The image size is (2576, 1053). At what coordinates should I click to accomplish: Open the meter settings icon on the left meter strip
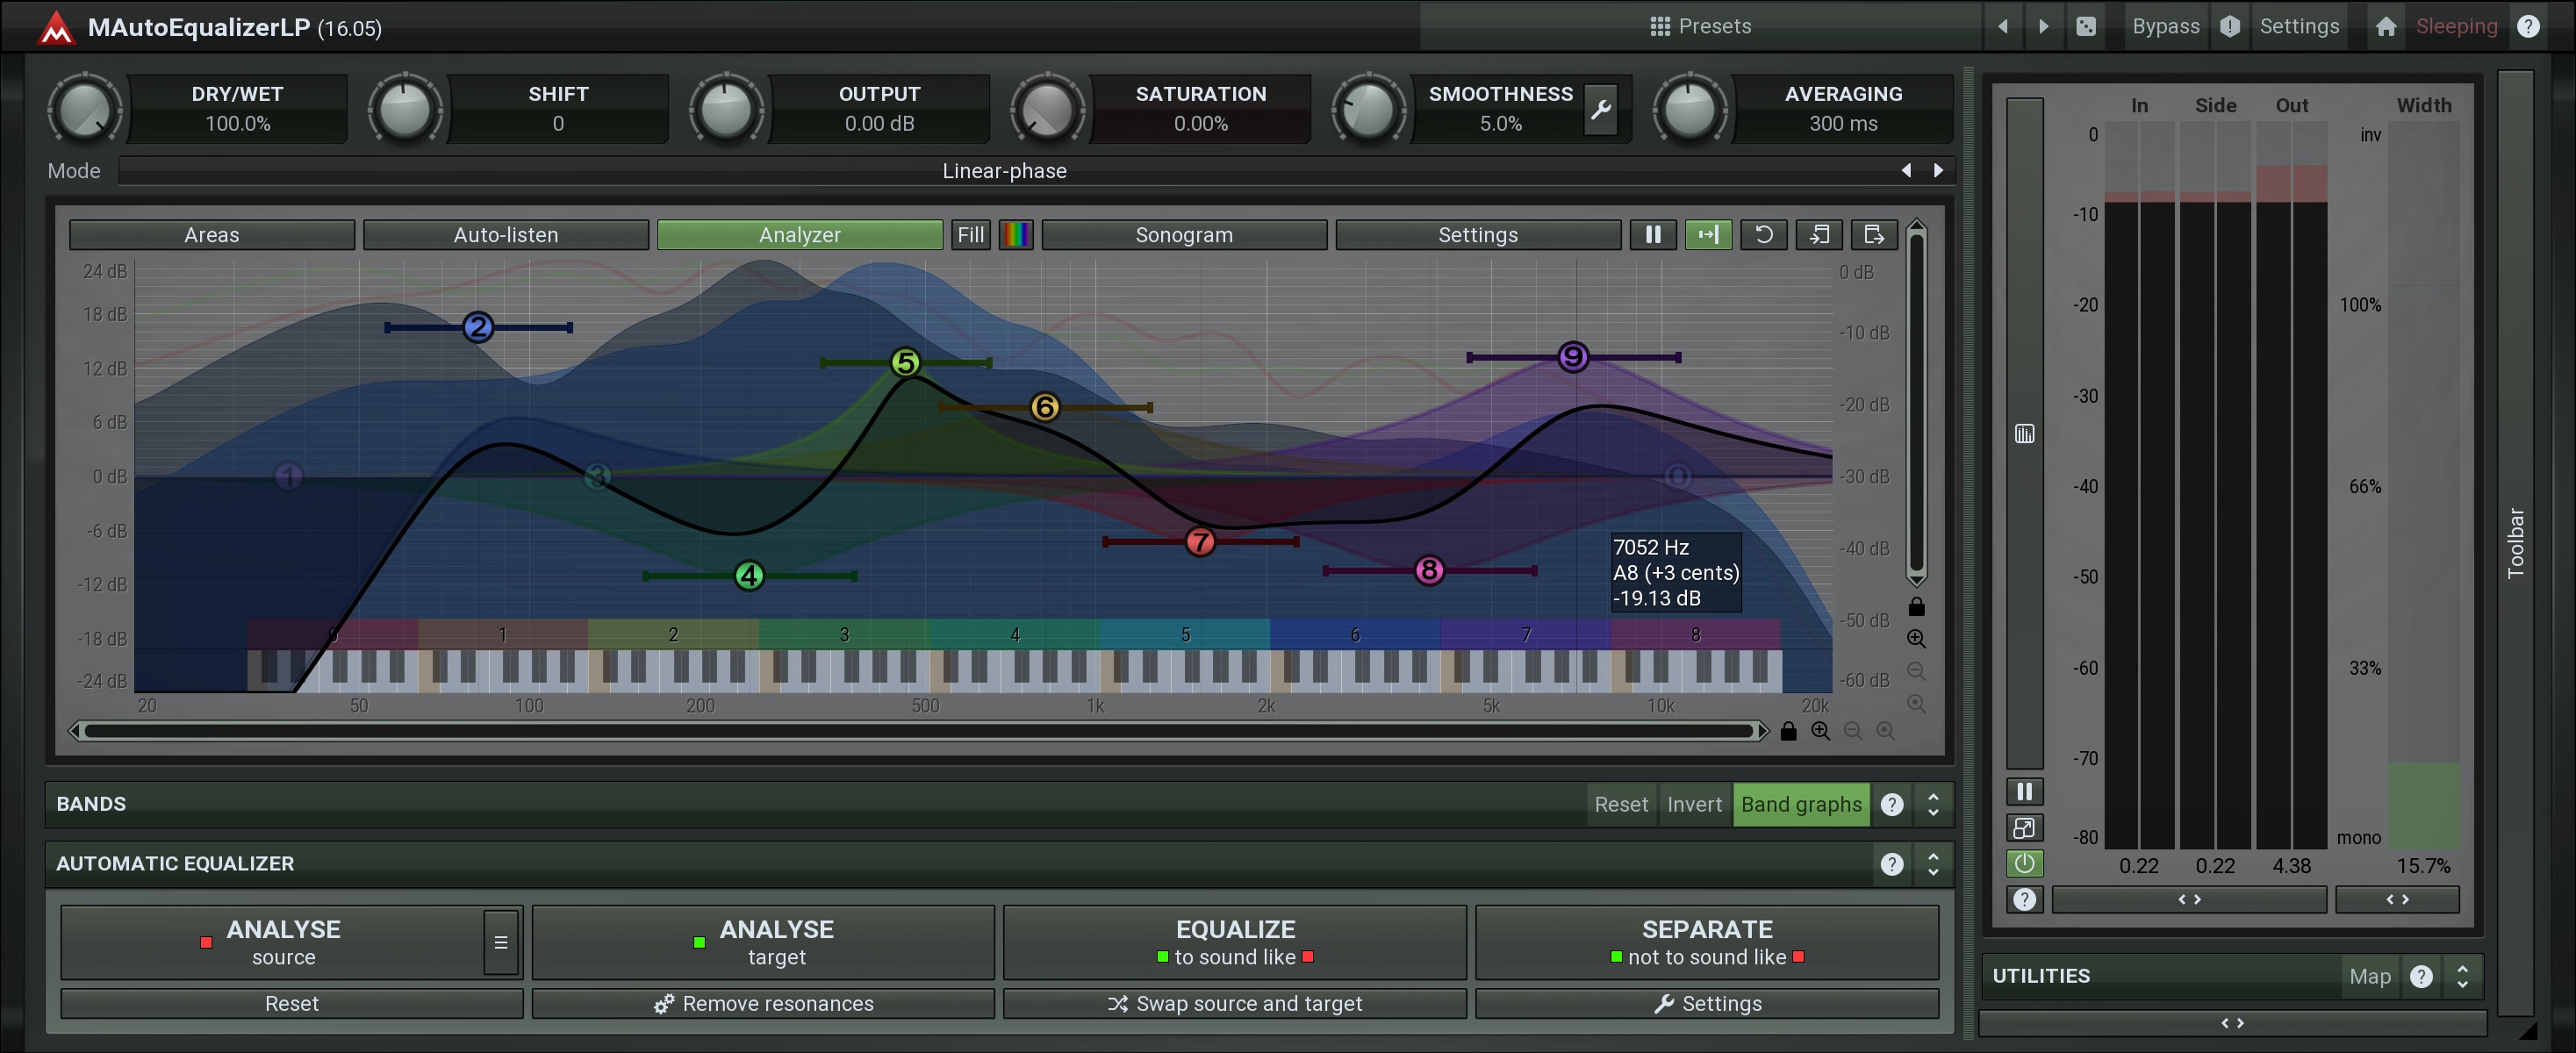point(2024,434)
